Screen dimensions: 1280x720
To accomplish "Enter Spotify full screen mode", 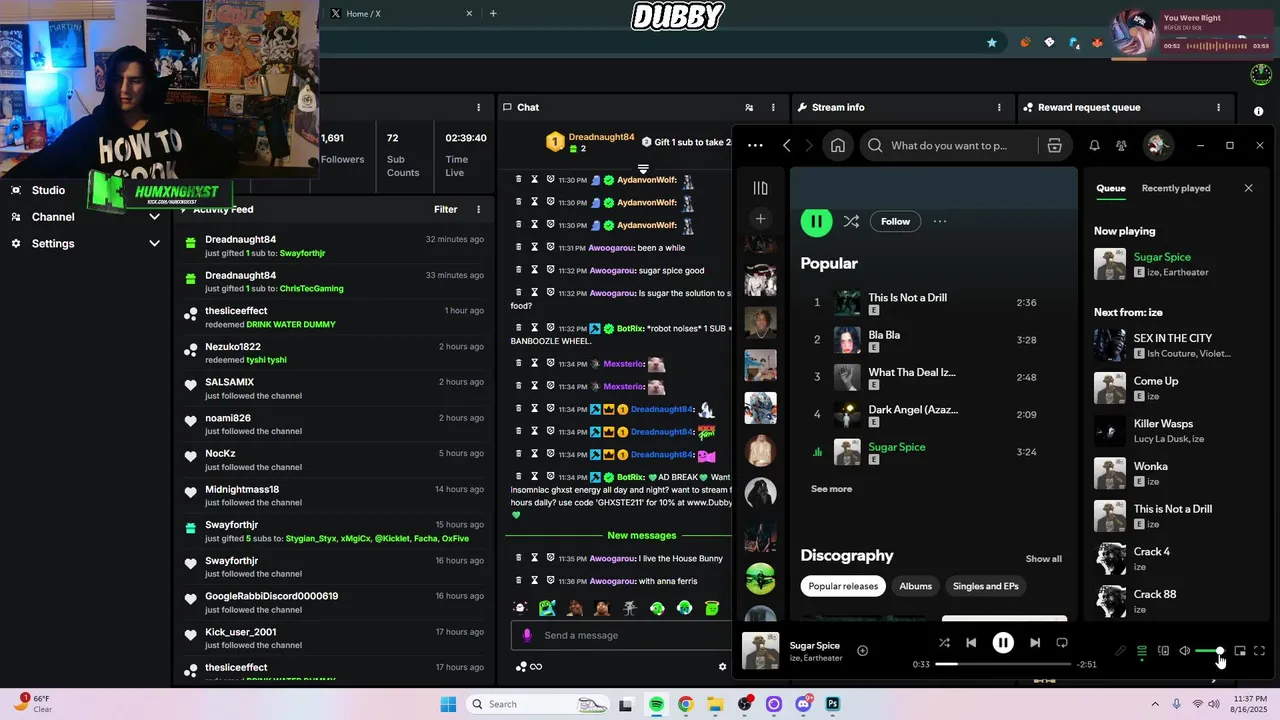I will [1260, 651].
